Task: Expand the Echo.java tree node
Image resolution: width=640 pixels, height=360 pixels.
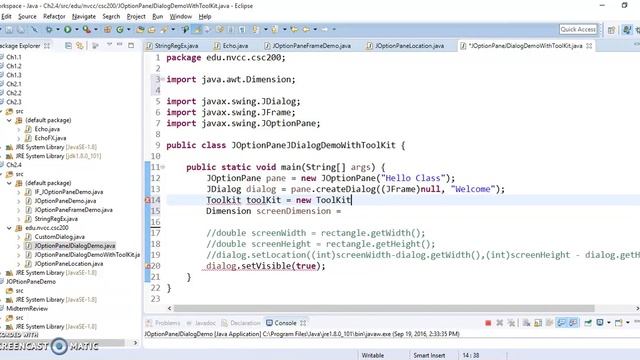Action: click(18, 129)
